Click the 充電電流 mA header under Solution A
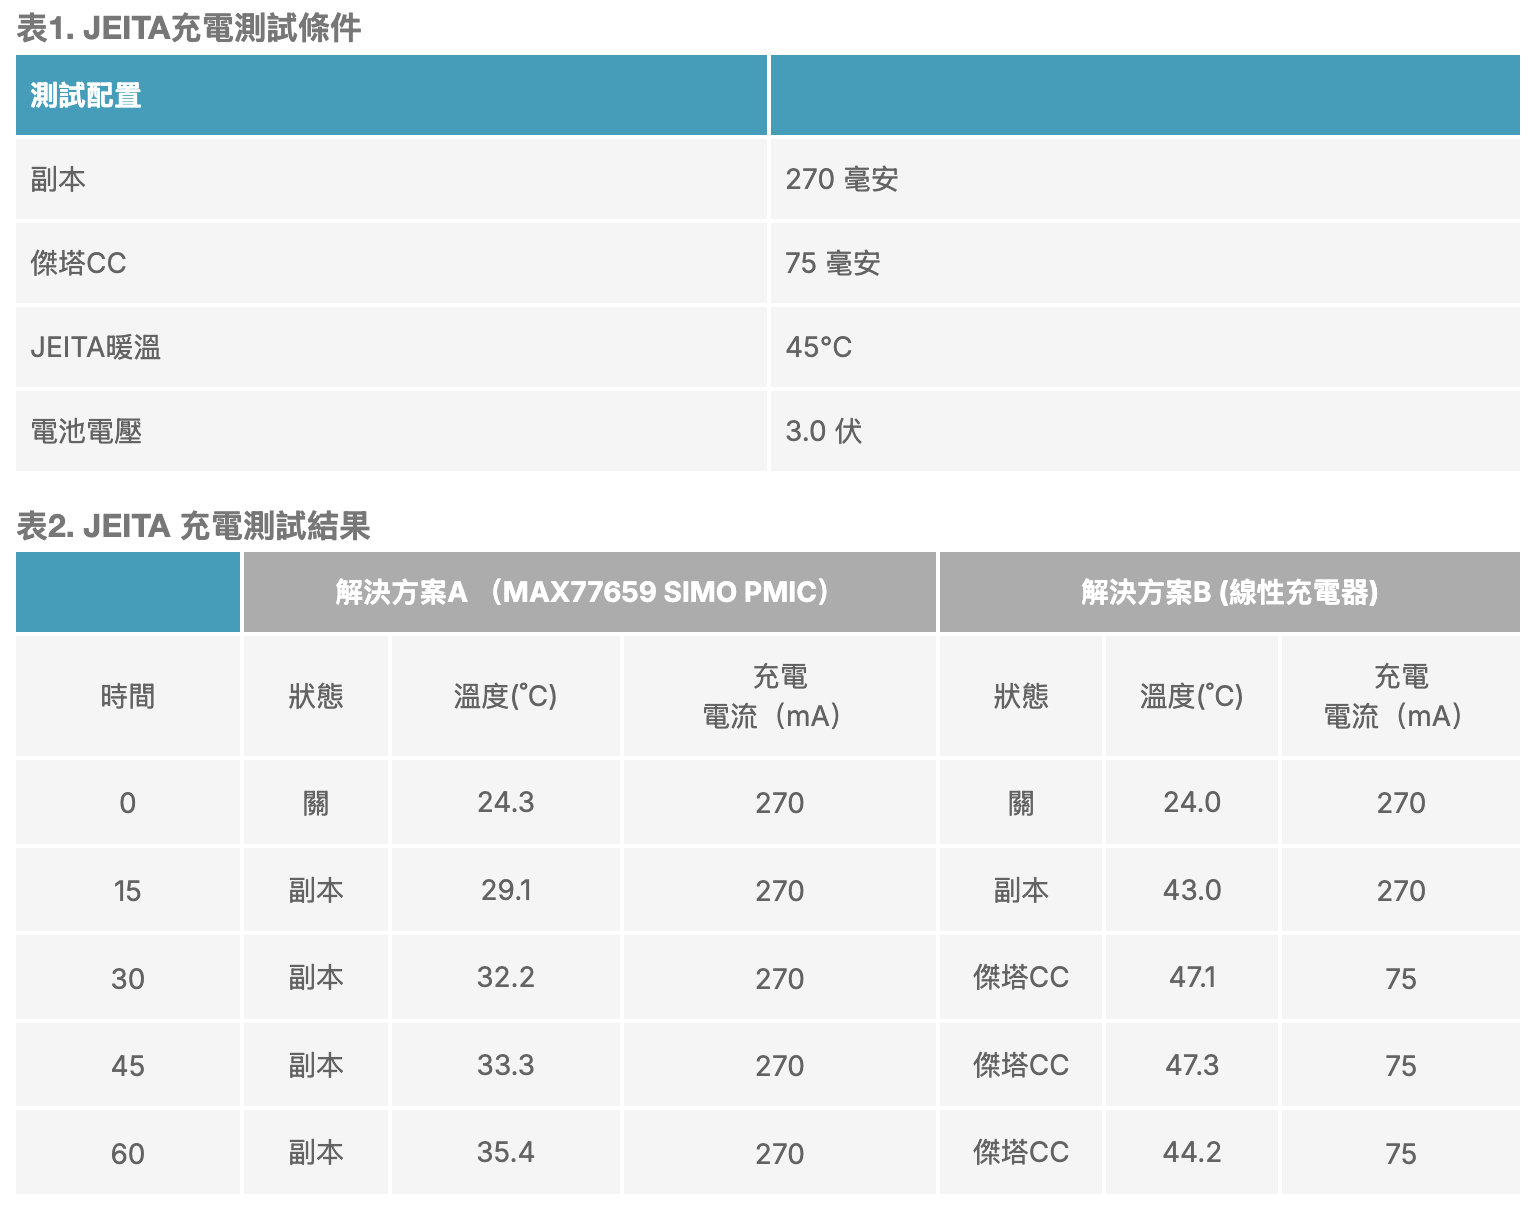 pos(779,696)
